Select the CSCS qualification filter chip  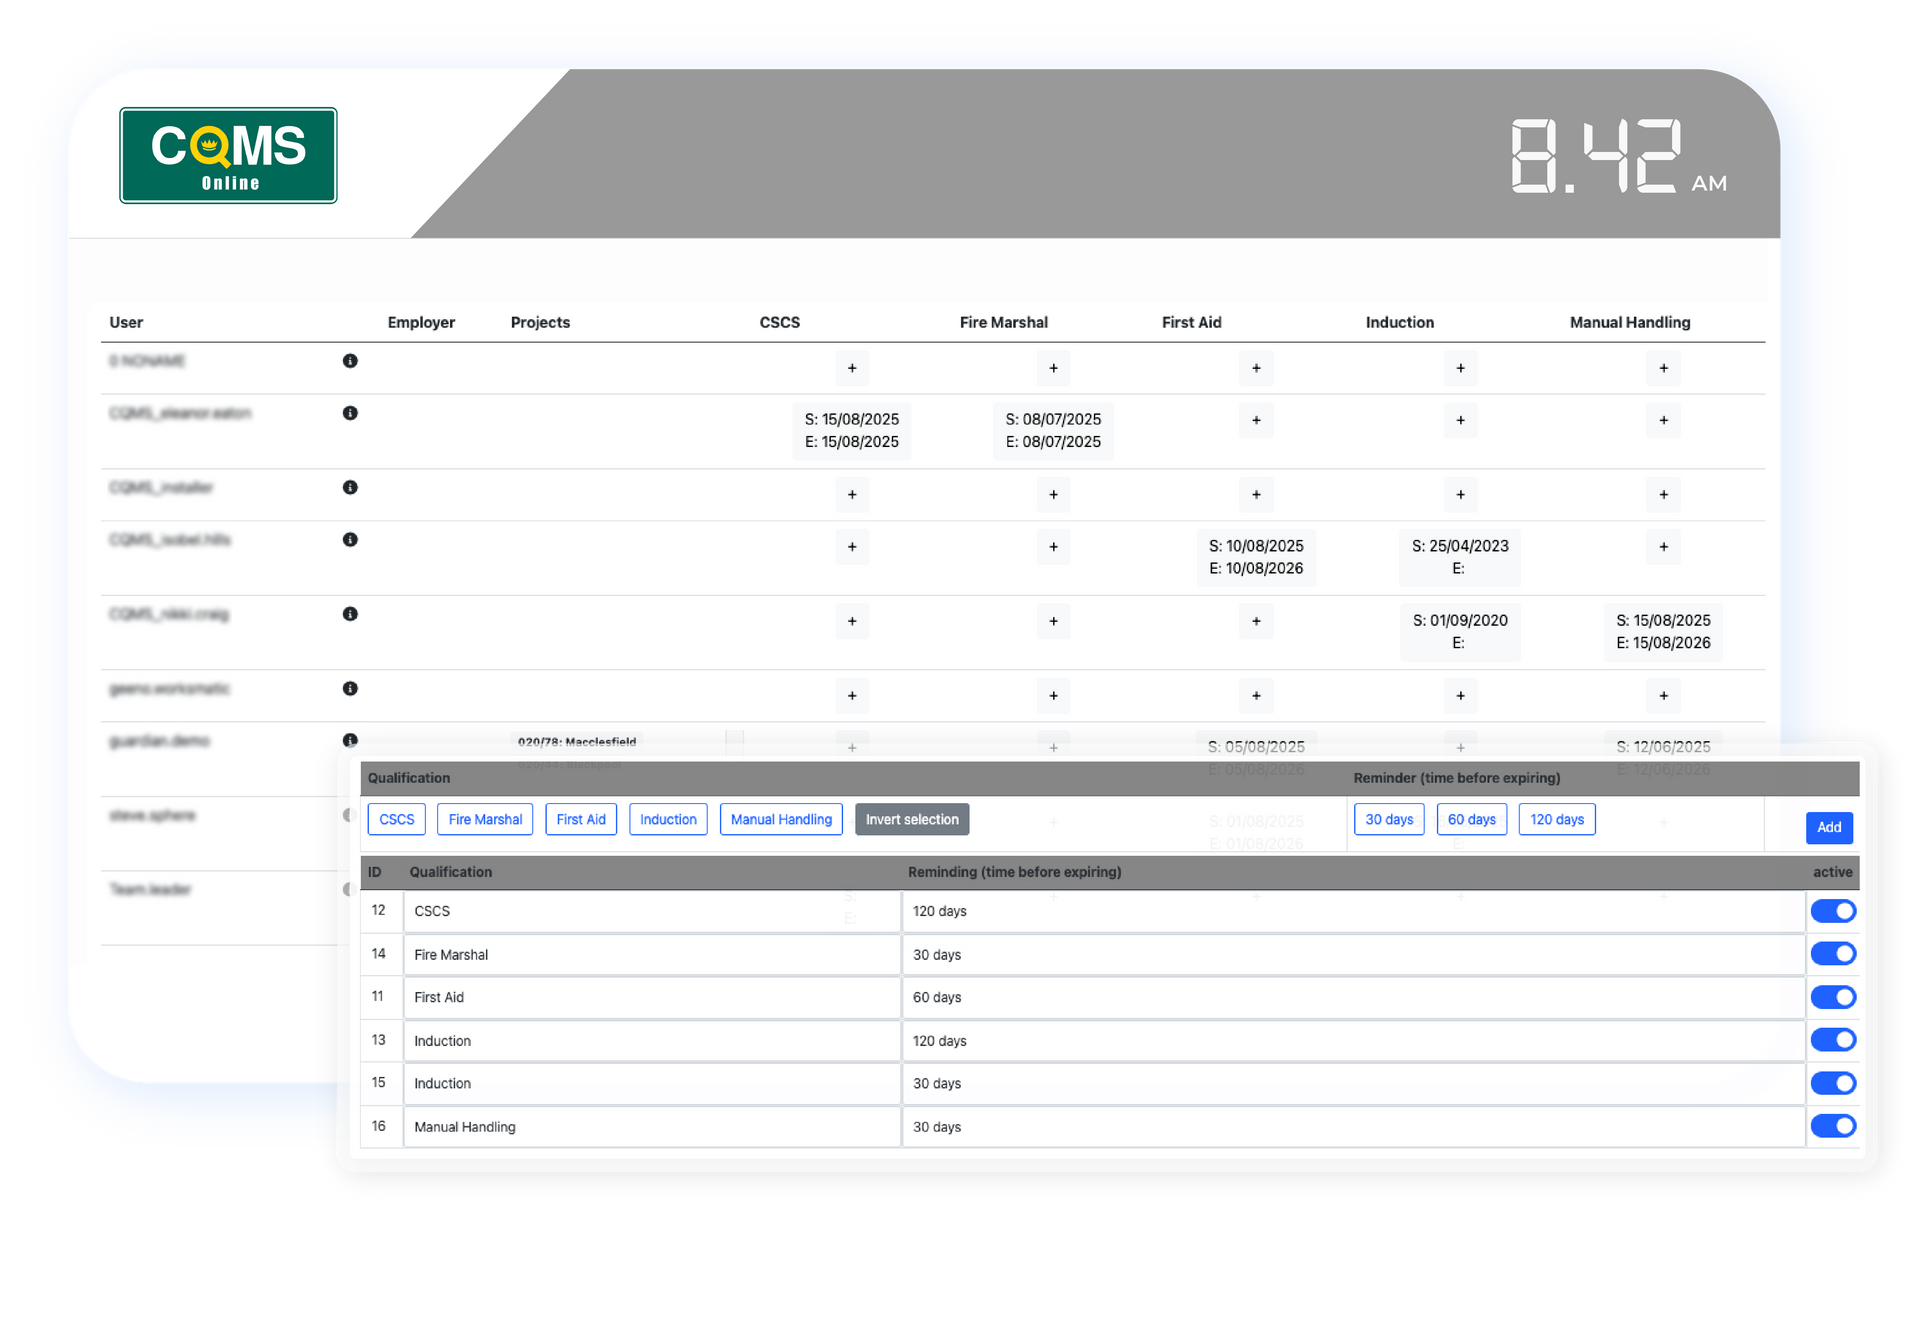pos(396,819)
